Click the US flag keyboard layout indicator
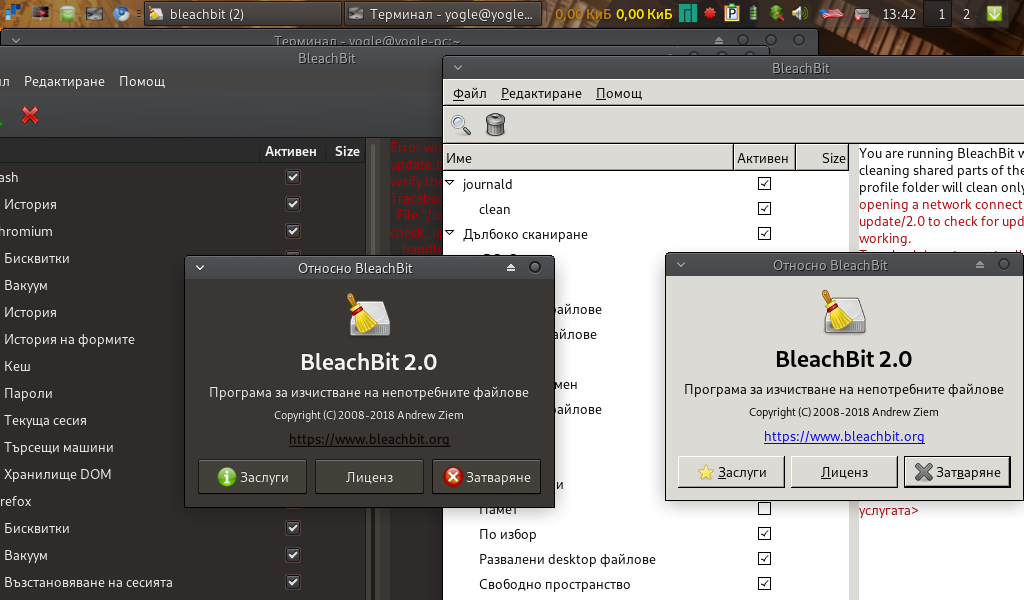The width and height of the screenshot is (1024, 600). point(831,13)
